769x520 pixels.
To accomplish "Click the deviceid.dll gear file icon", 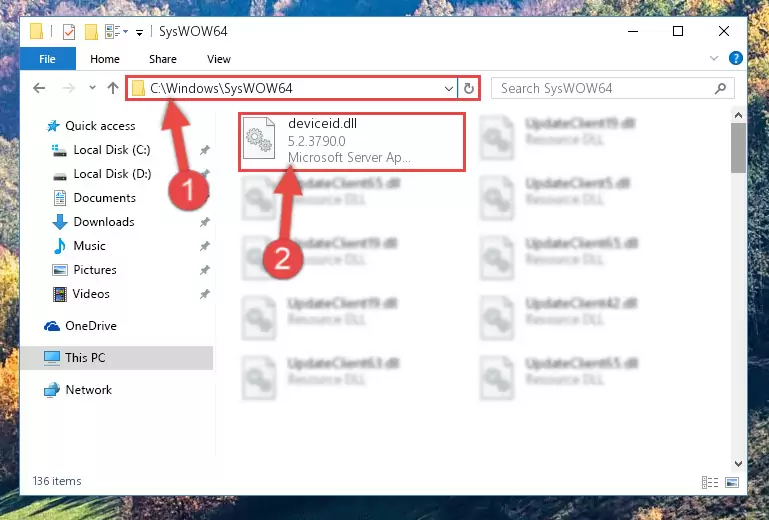I will [x=259, y=138].
